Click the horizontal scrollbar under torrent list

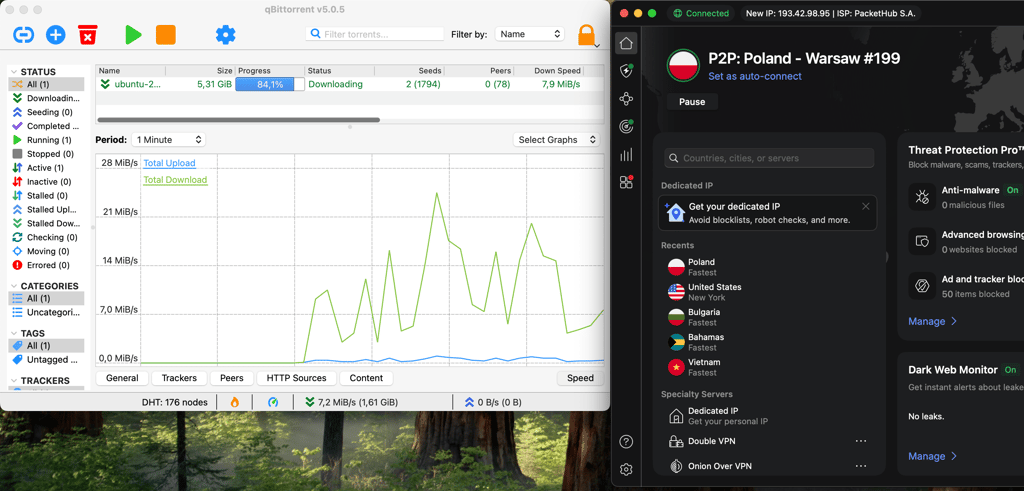click(x=238, y=120)
